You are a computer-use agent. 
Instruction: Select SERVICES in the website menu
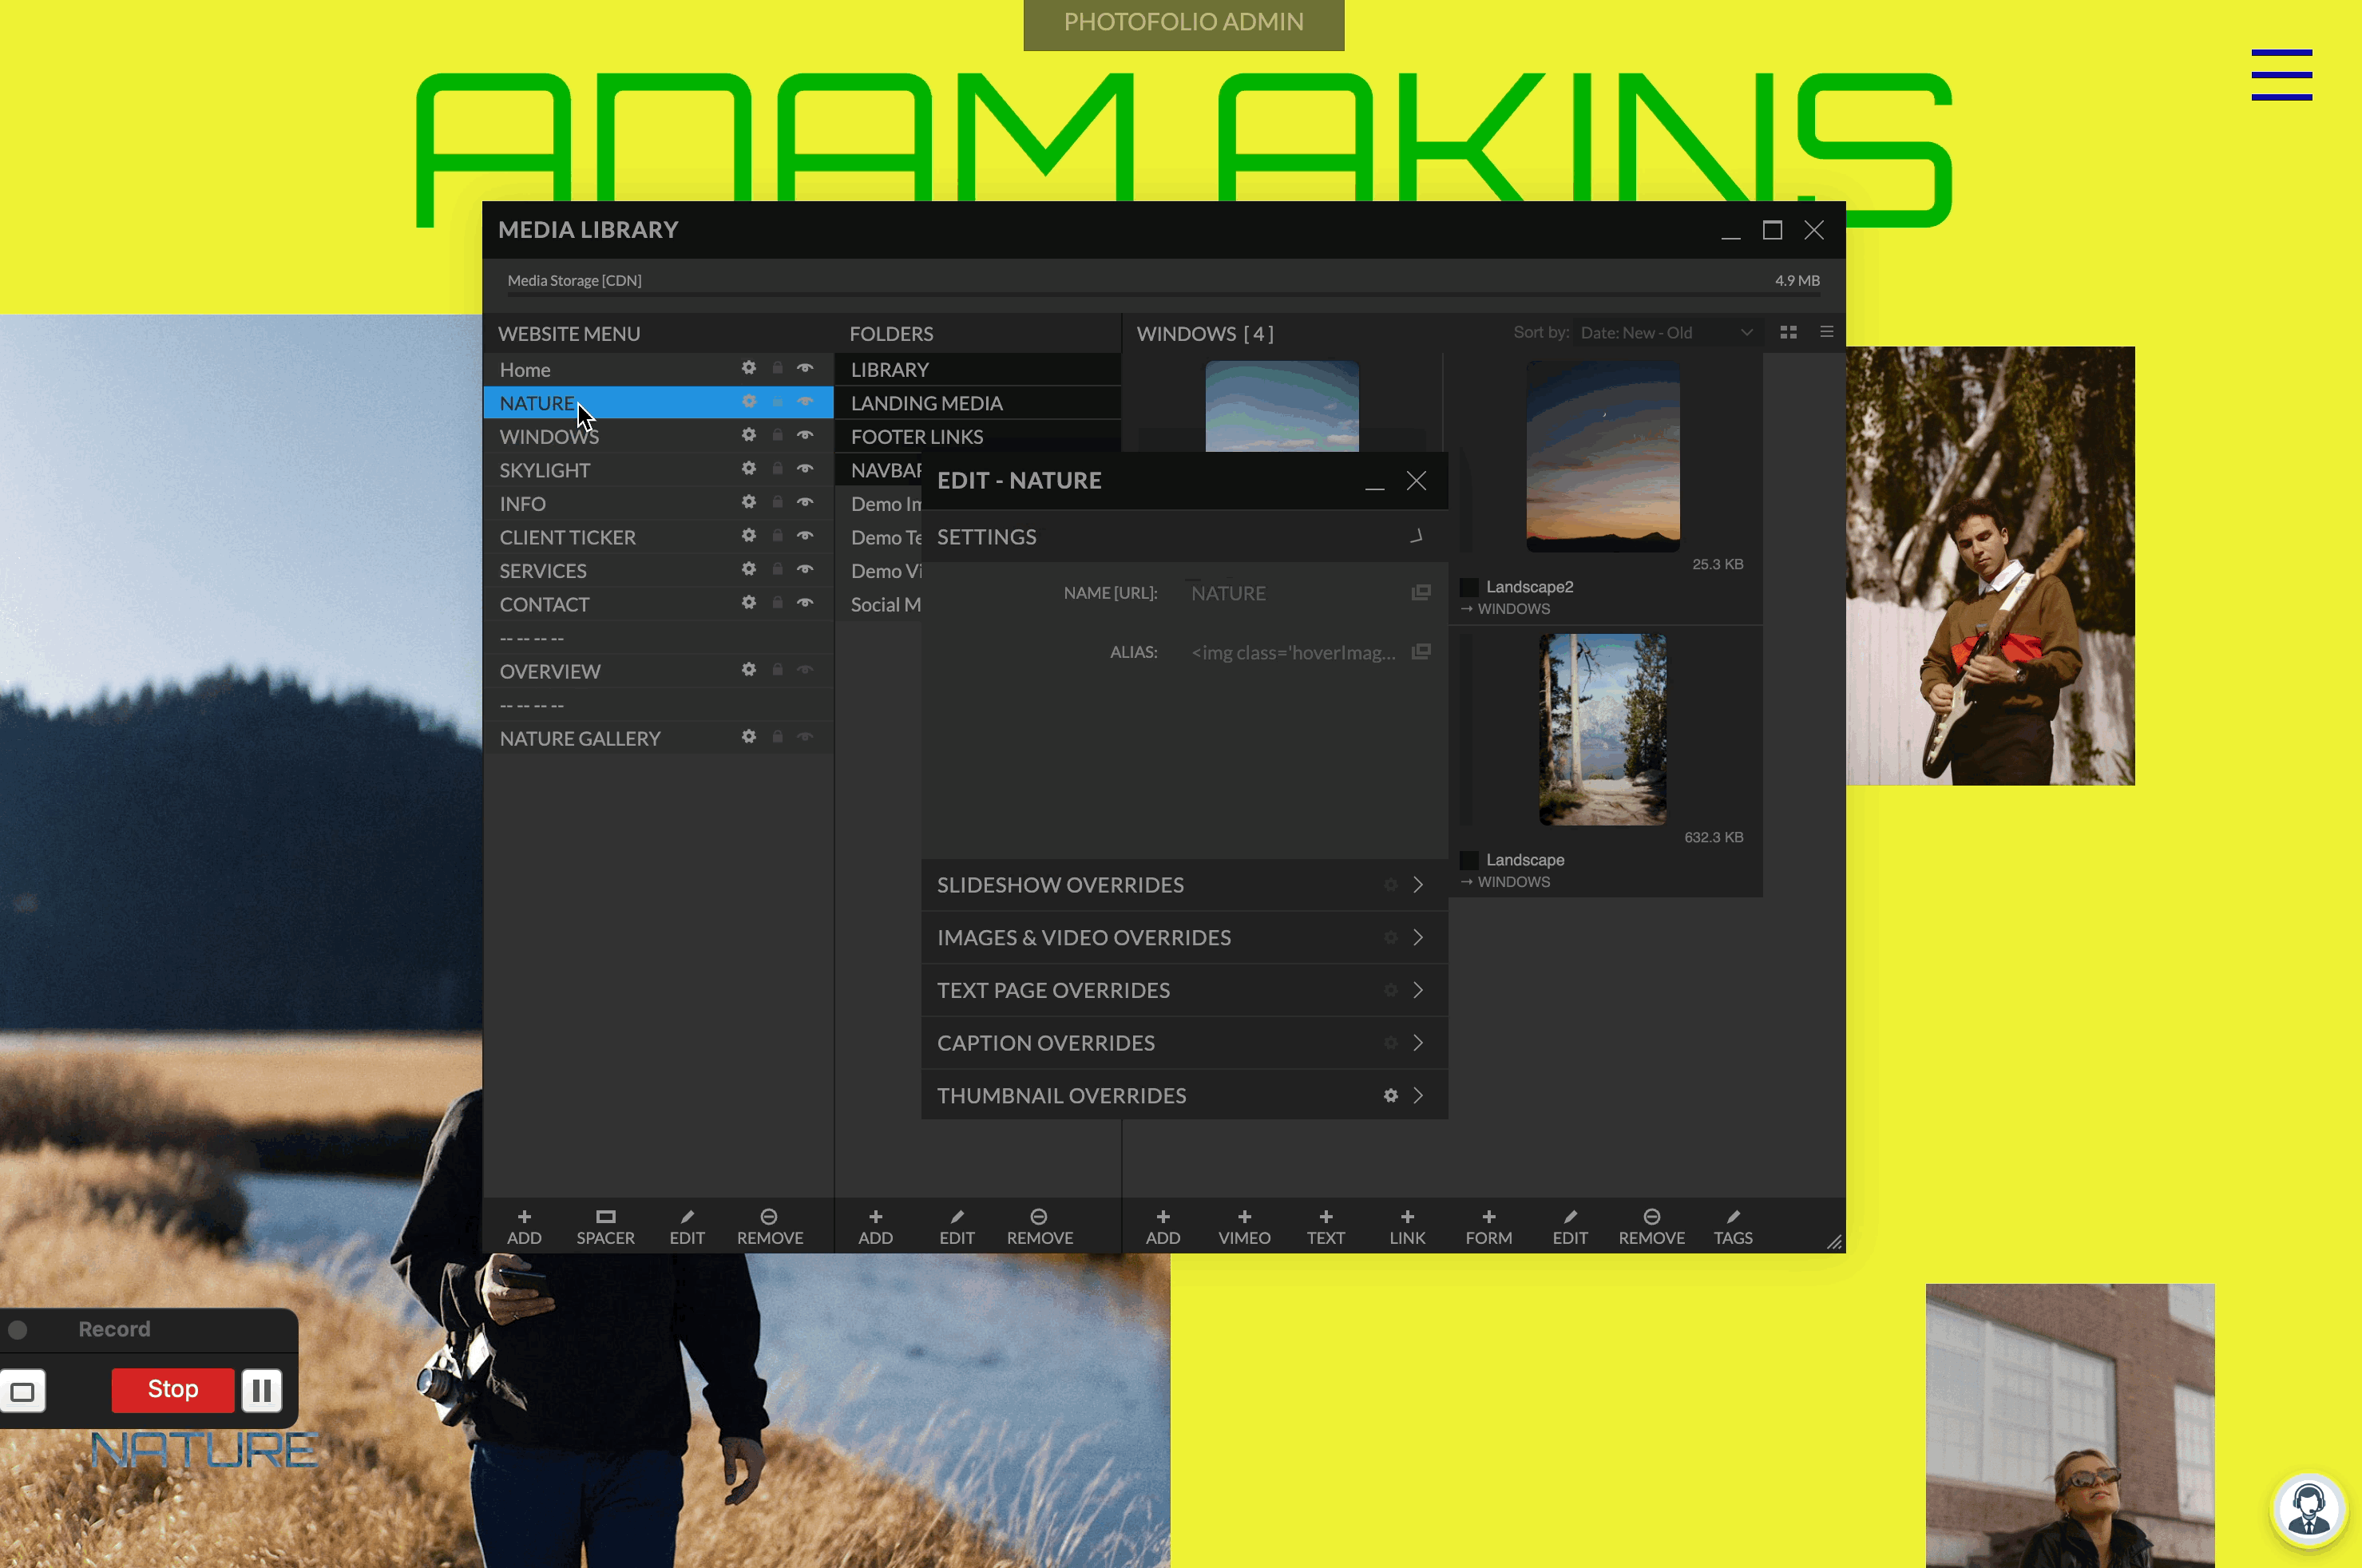tap(543, 571)
